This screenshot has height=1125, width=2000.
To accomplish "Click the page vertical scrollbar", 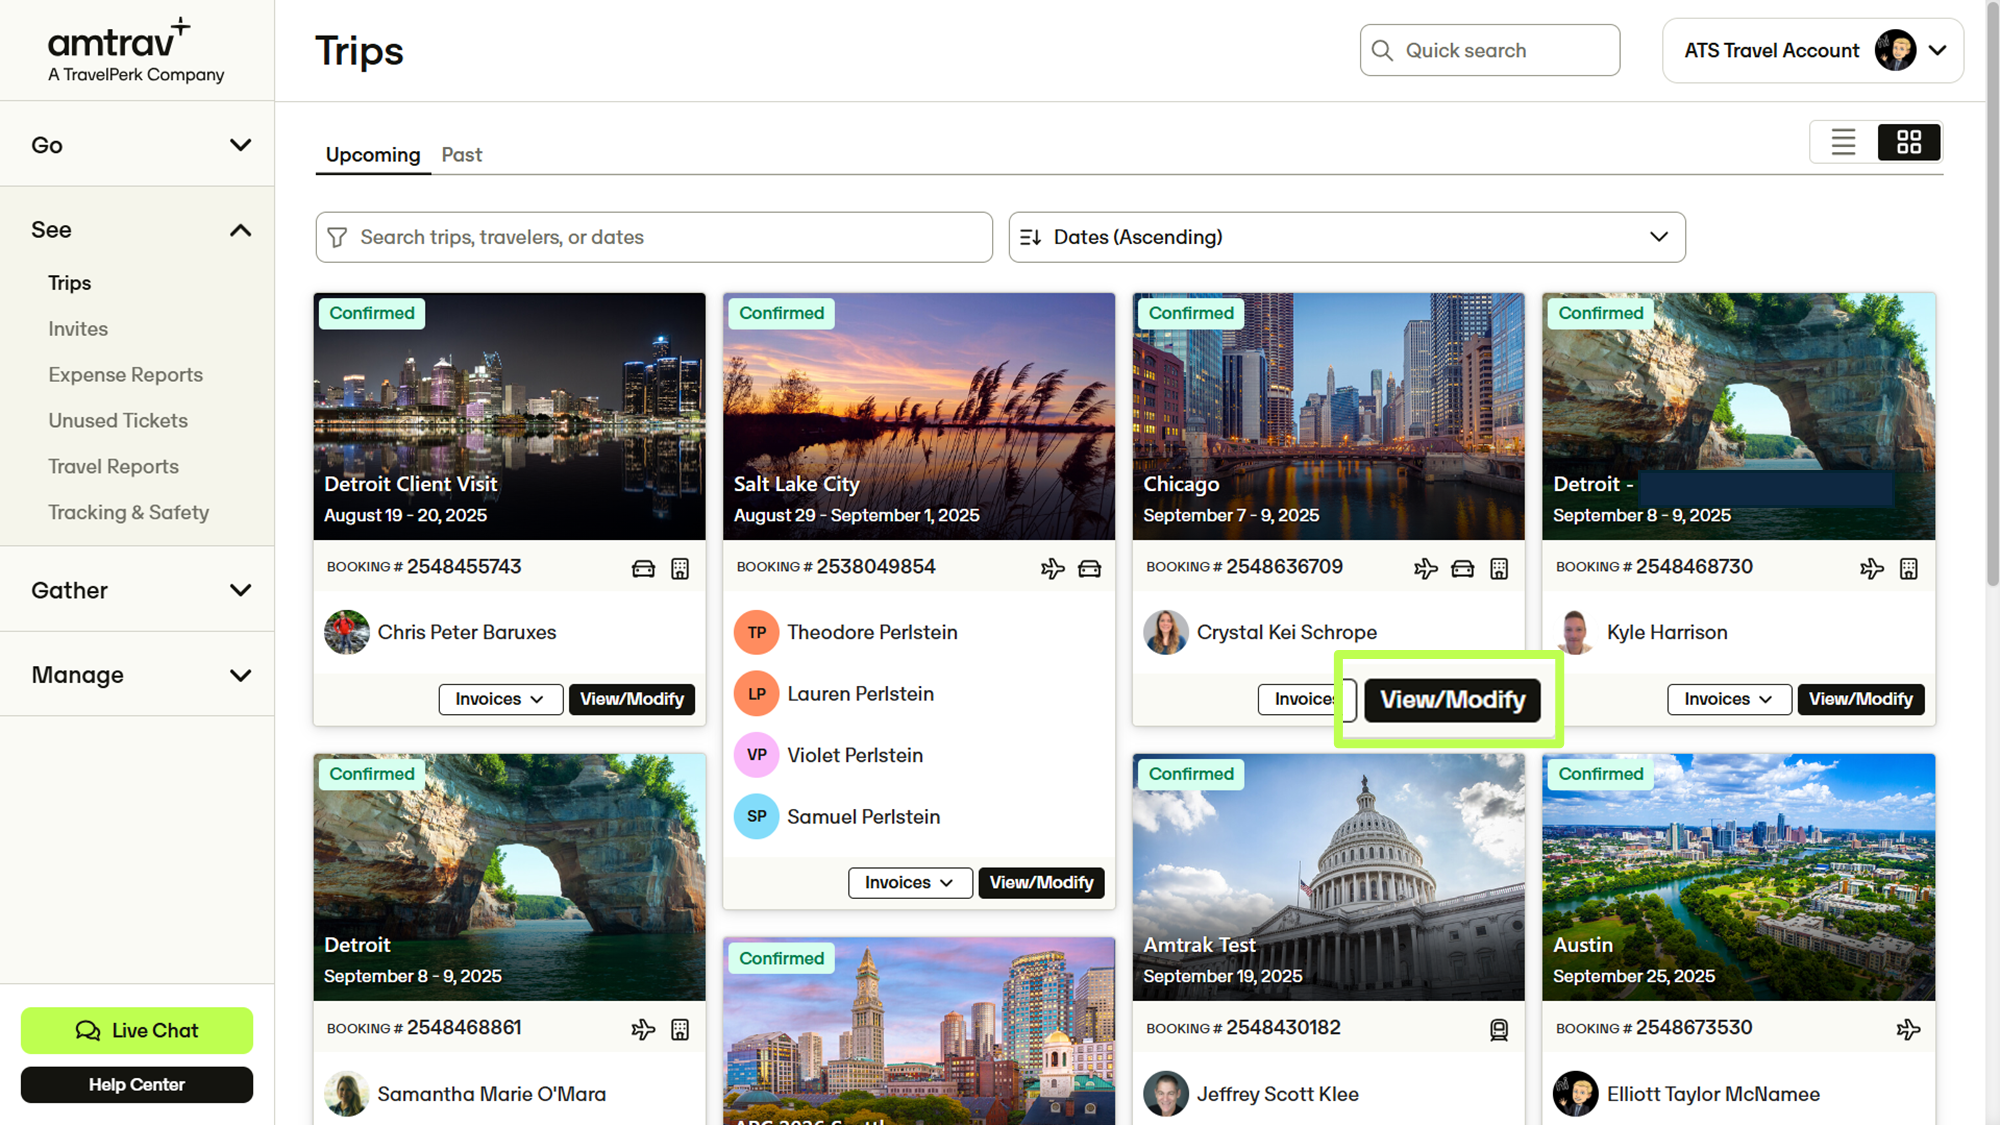I will [1992, 295].
